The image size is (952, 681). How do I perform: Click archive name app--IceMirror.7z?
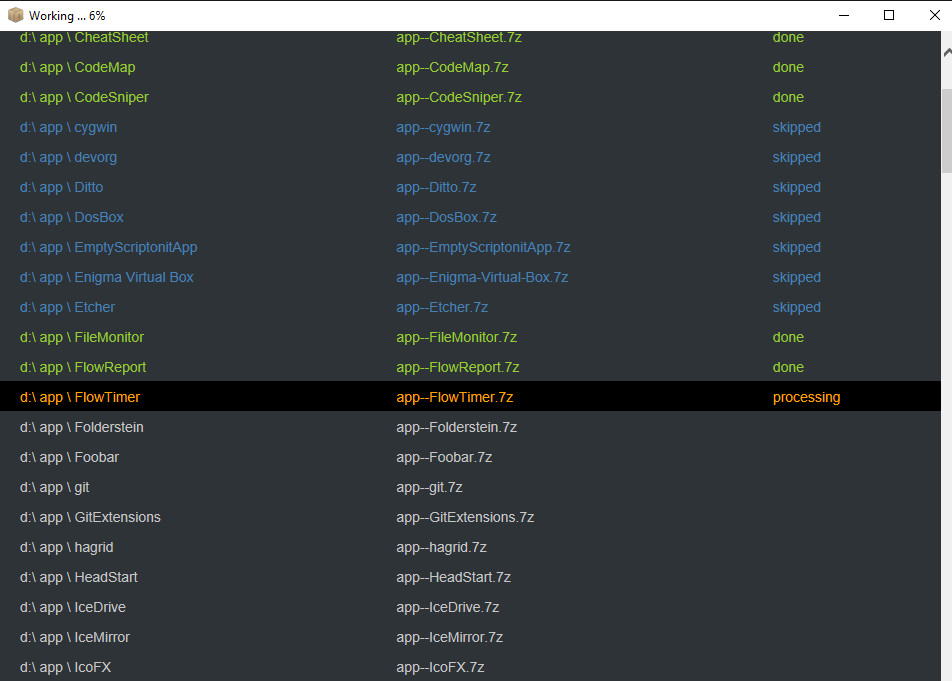coord(449,638)
